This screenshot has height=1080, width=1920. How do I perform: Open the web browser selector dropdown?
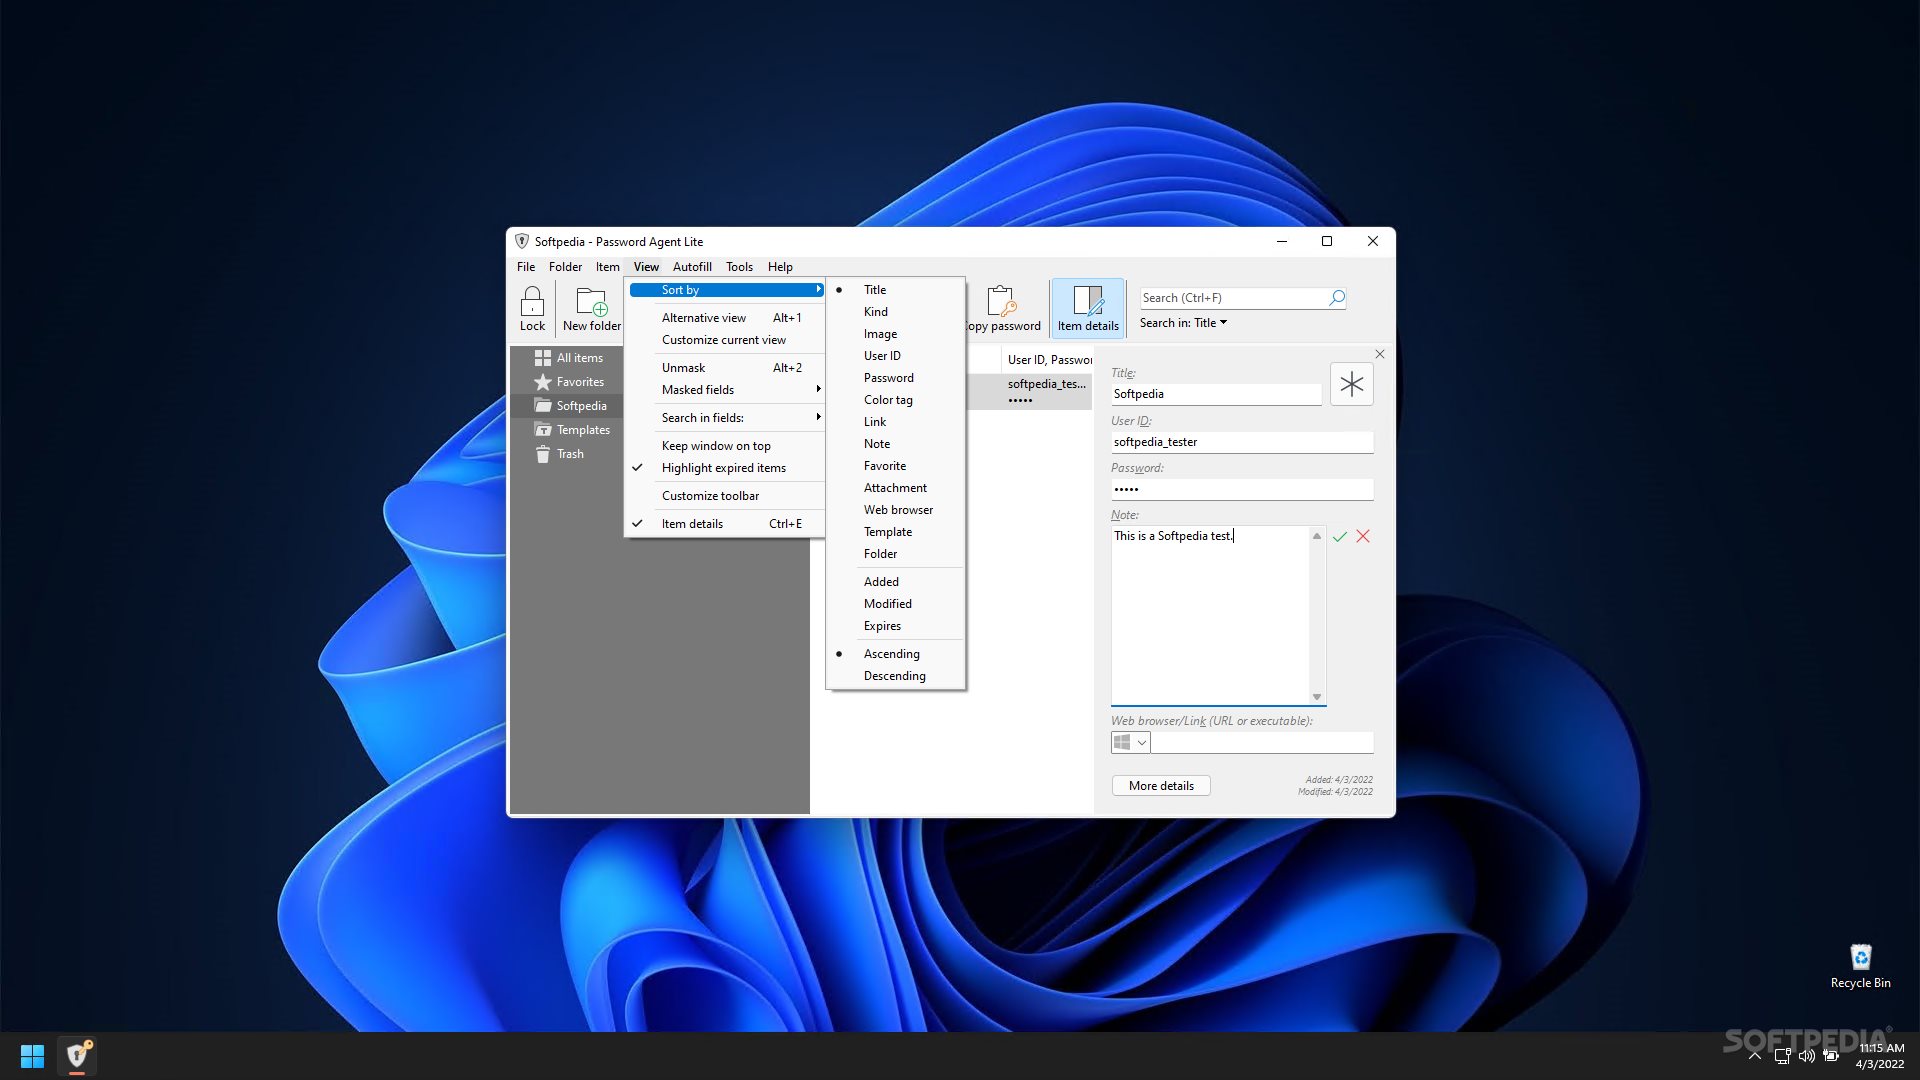point(1130,743)
